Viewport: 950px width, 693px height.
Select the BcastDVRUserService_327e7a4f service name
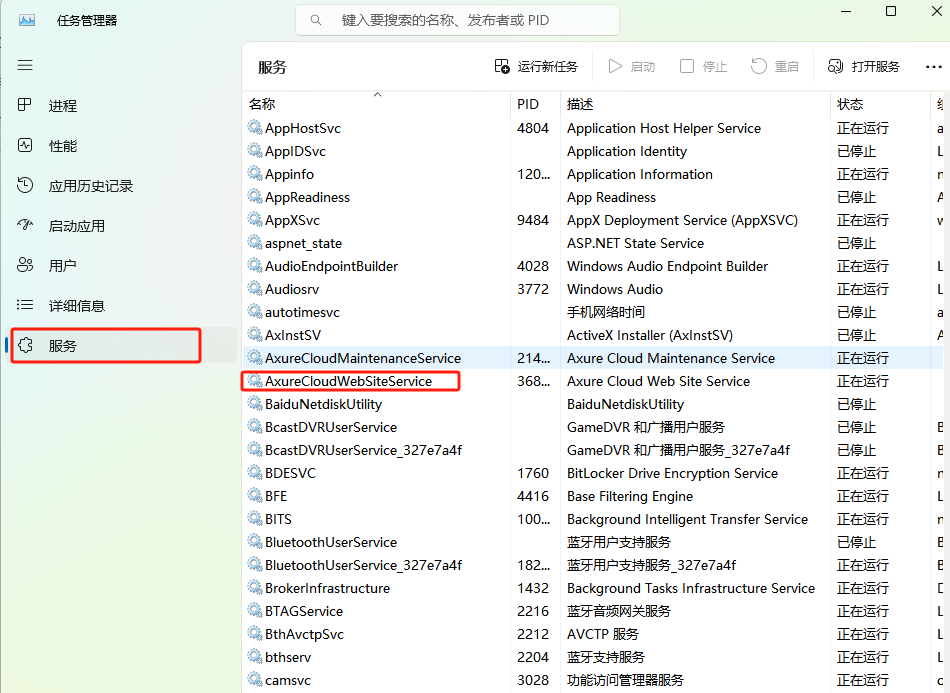click(x=364, y=450)
